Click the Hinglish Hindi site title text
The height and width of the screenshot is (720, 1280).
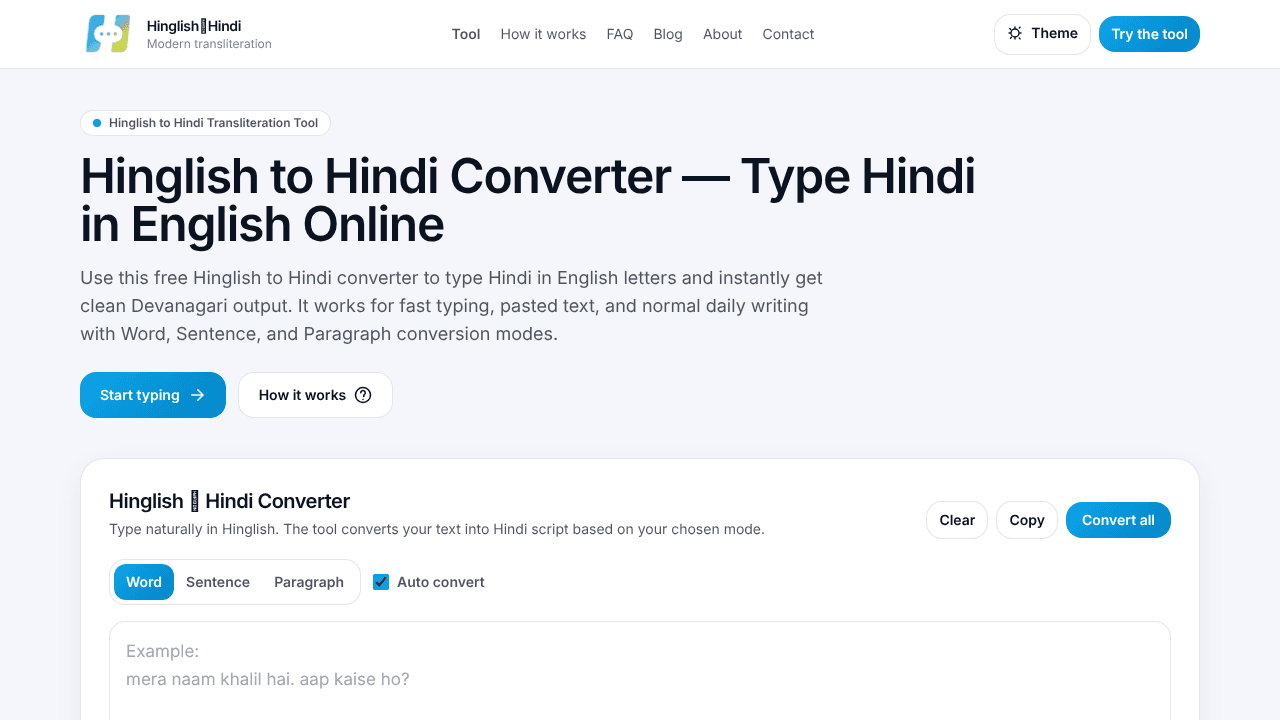click(194, 26)
